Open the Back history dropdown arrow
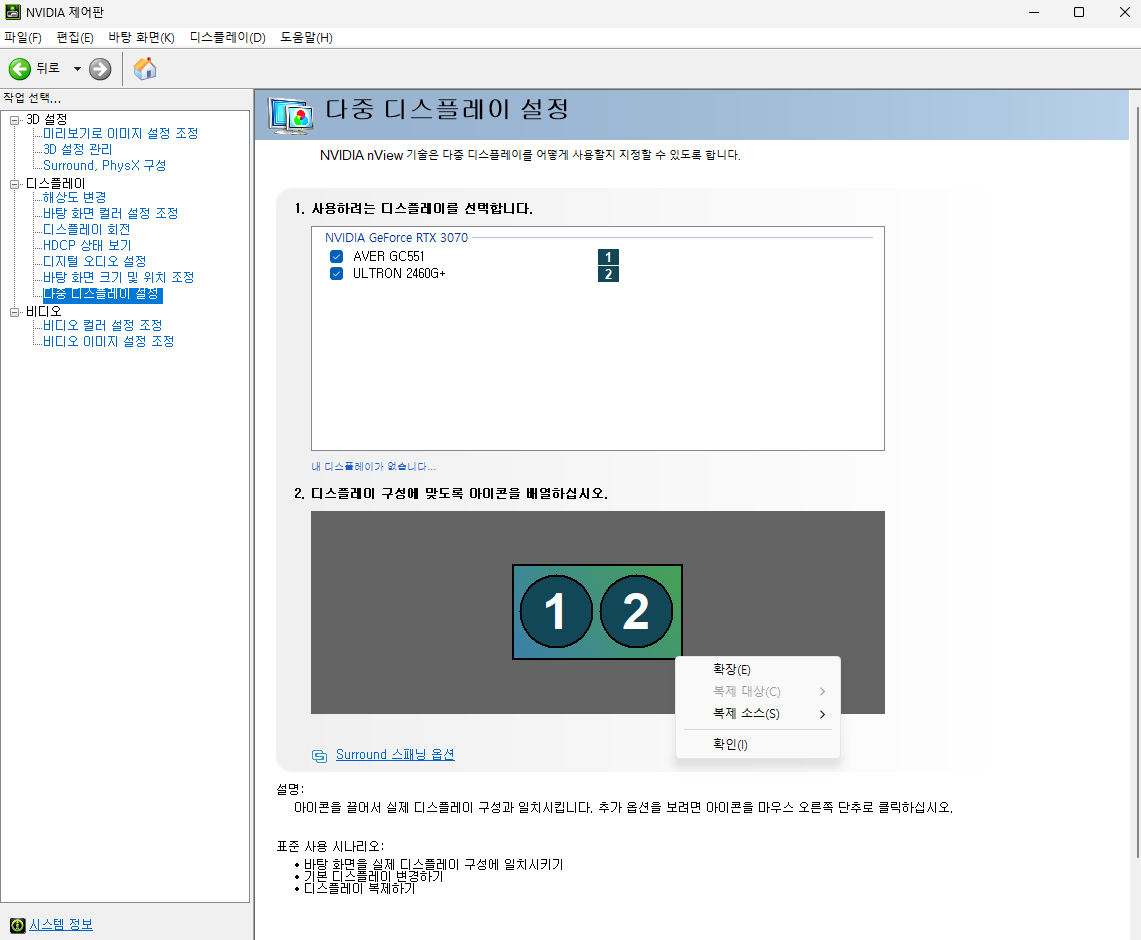Viewport: 1141px width, 940px height. point(77,69)
